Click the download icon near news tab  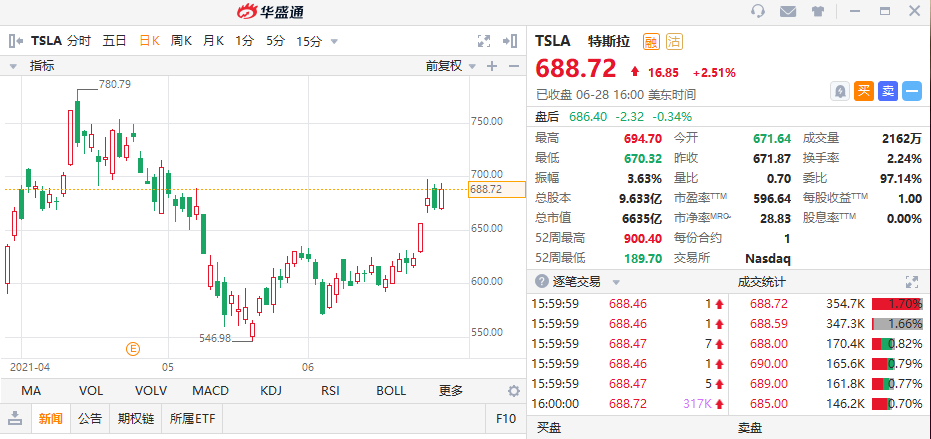pos(15,418)
